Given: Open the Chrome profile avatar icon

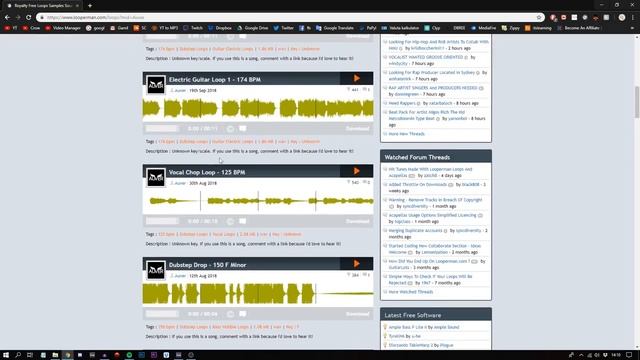Looking at the screenshot, I should 622,18.
